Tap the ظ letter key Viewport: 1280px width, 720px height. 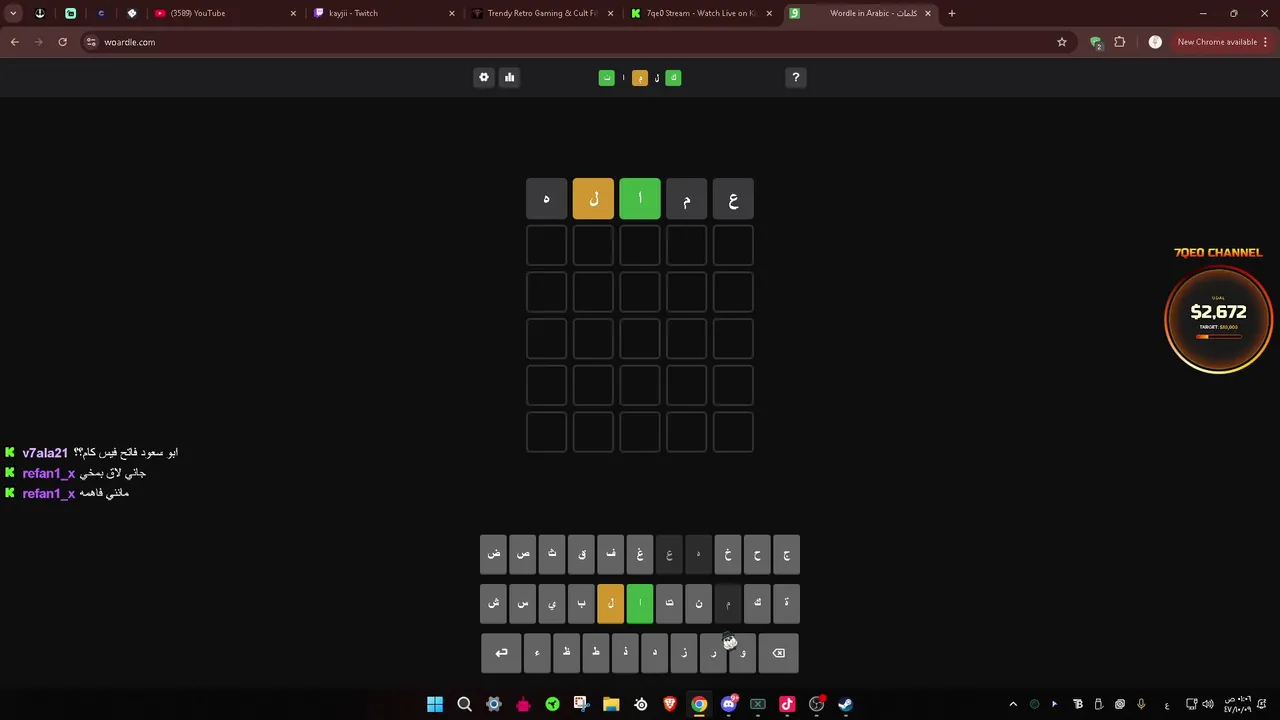566,653
